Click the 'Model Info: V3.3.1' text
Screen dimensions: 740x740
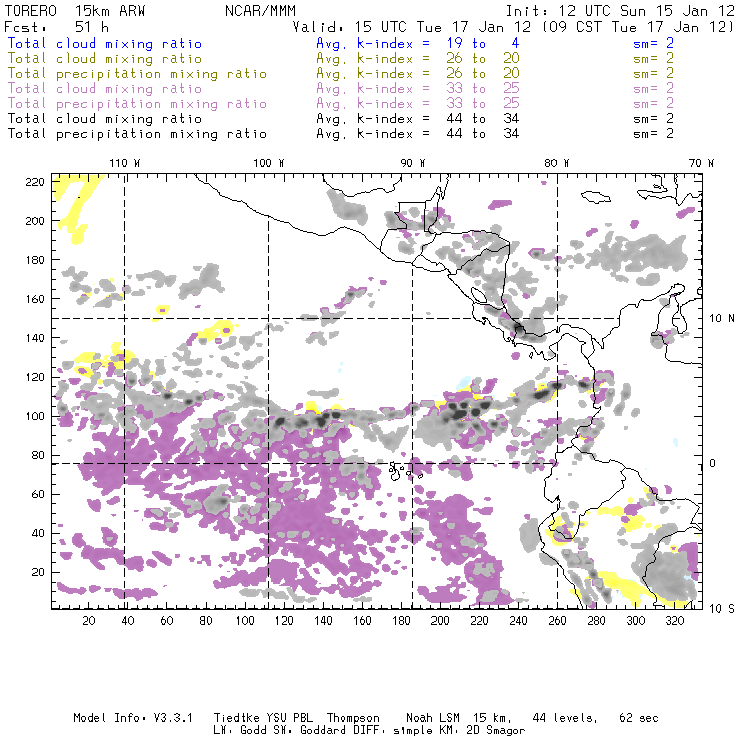tap(133, 718)
